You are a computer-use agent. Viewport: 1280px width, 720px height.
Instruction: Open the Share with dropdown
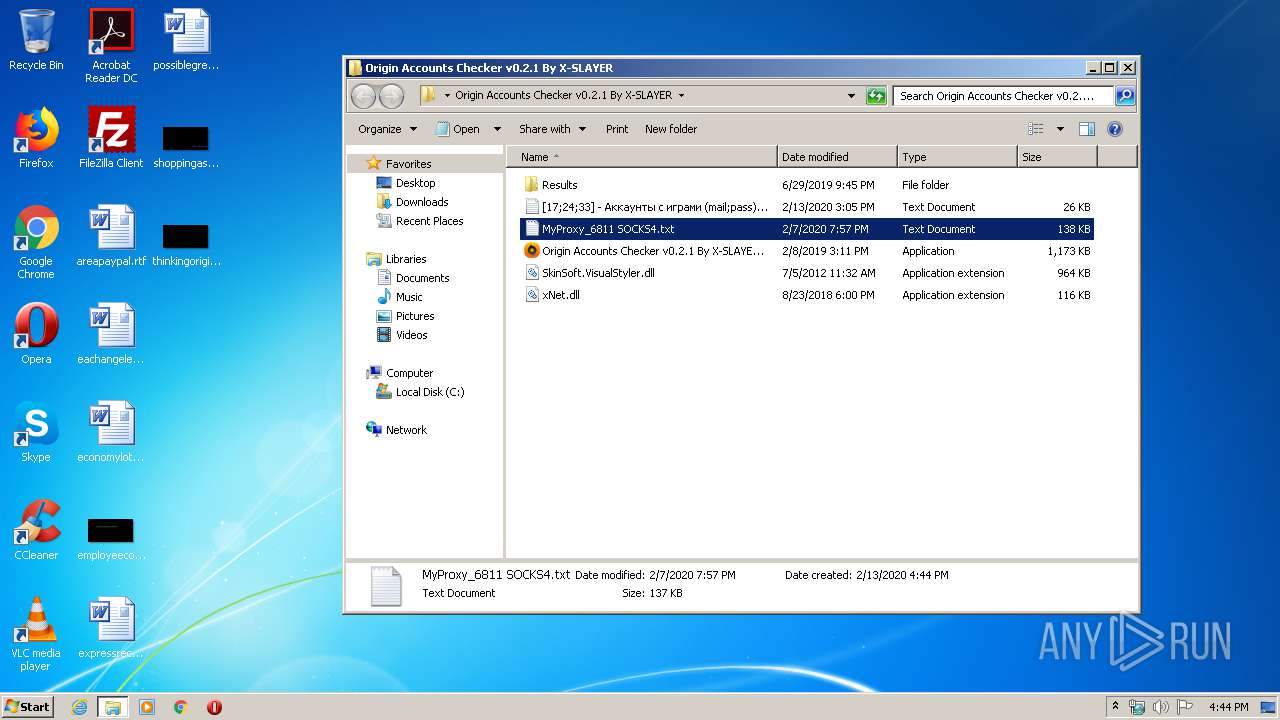click(x=551, y=129)
